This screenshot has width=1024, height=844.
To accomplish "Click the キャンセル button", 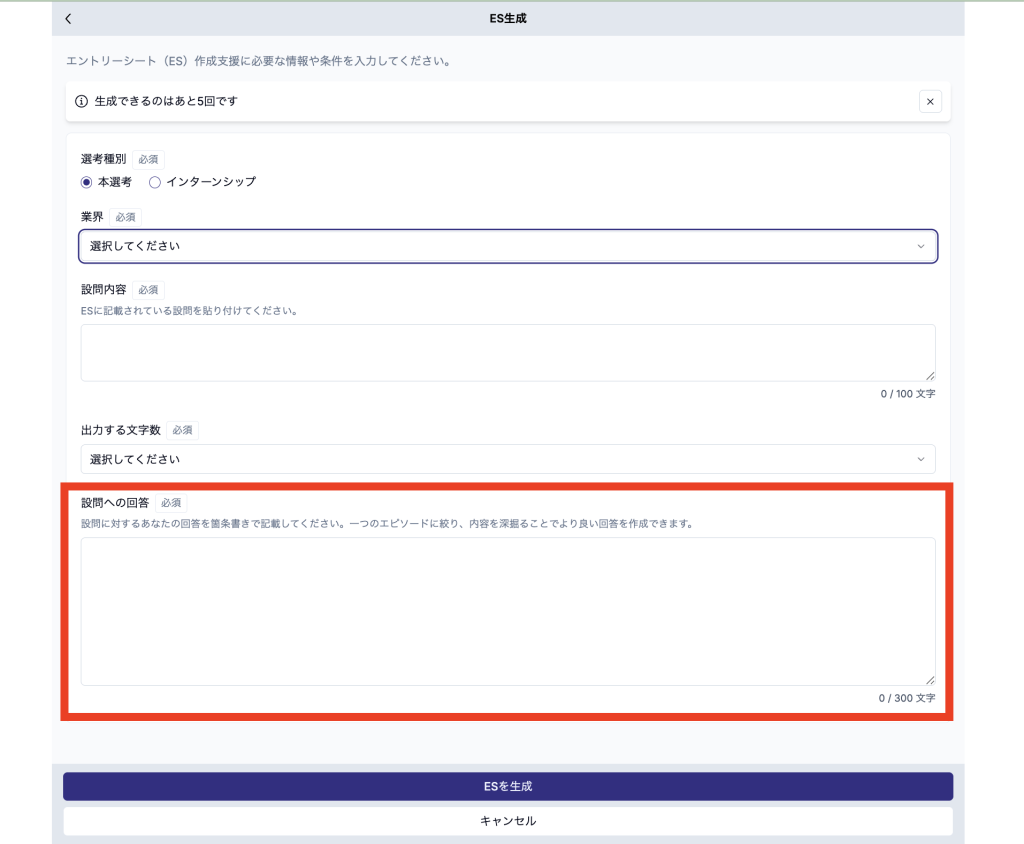I will [508, 821].
